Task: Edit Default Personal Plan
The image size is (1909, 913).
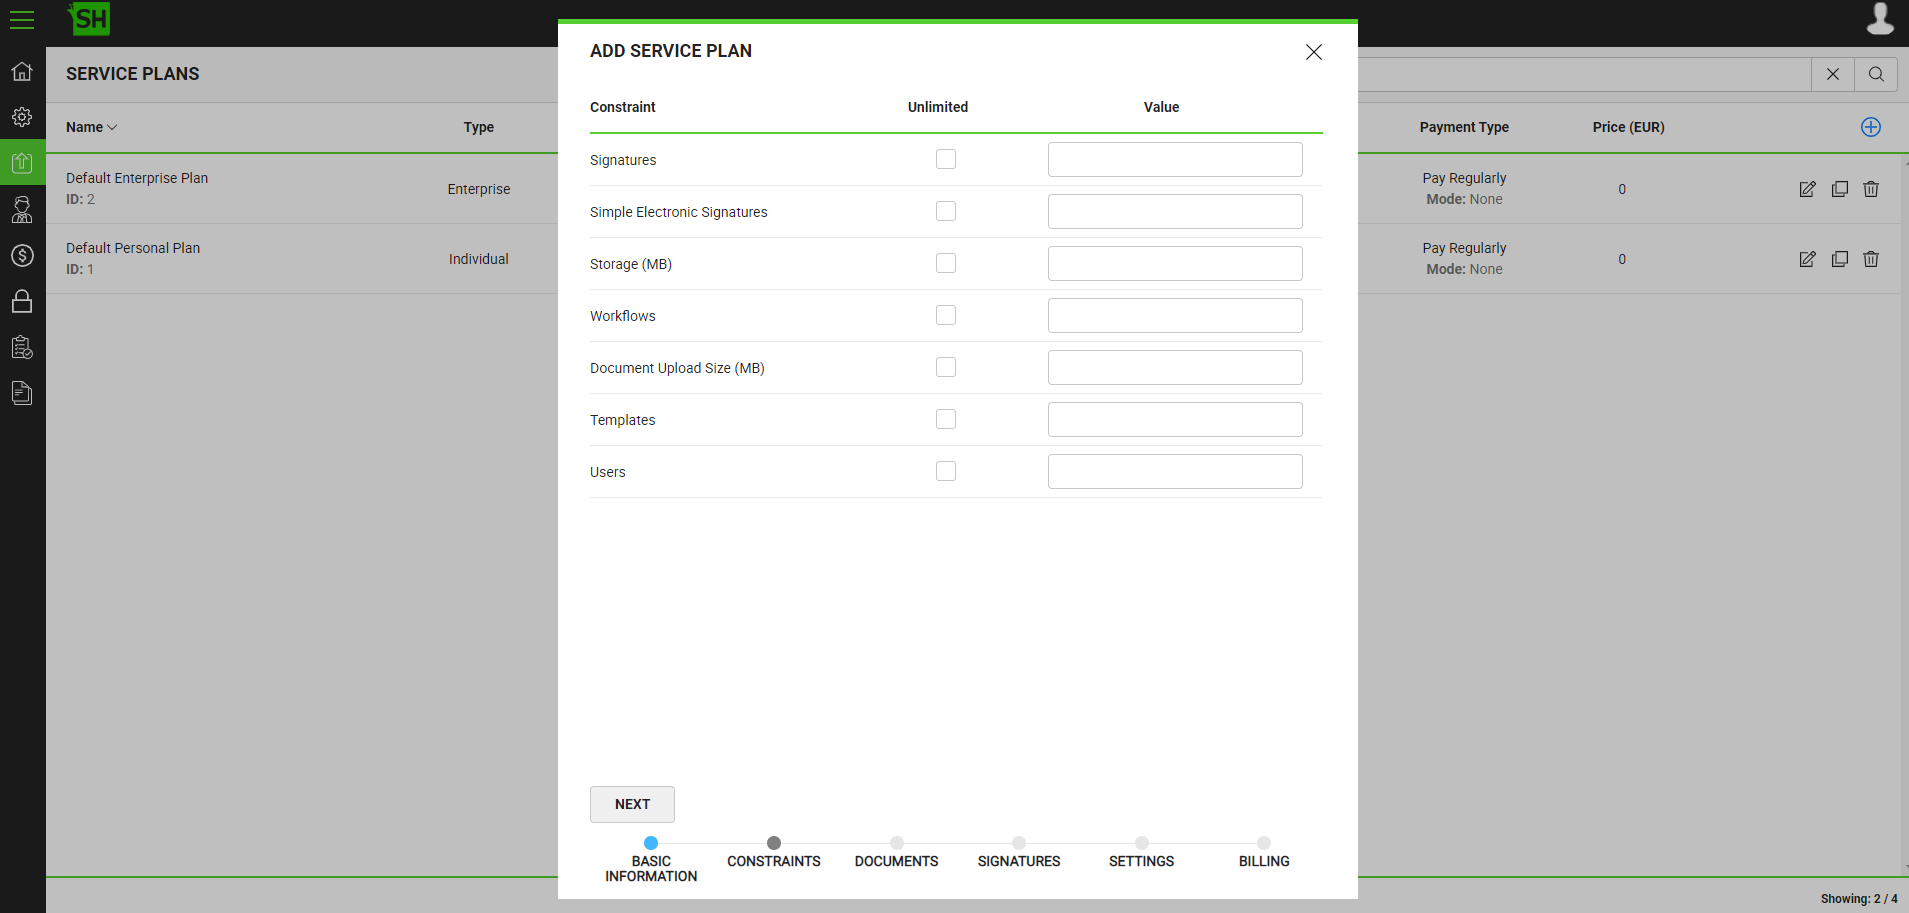Action: point(1807,259)
